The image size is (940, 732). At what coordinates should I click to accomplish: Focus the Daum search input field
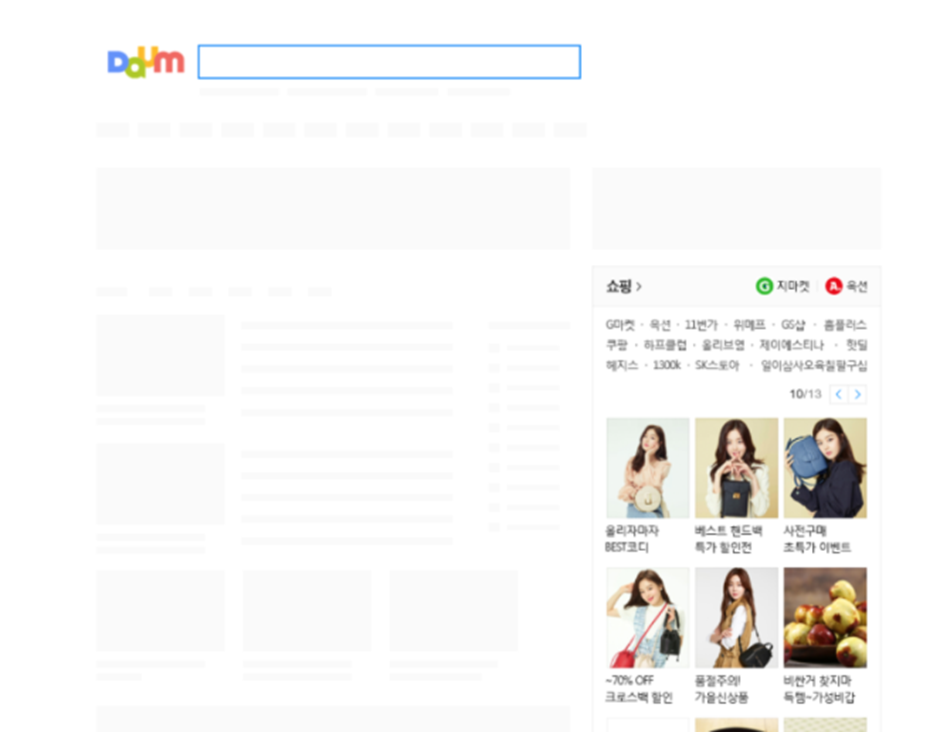pyautogui.click(x=389, y=62)
